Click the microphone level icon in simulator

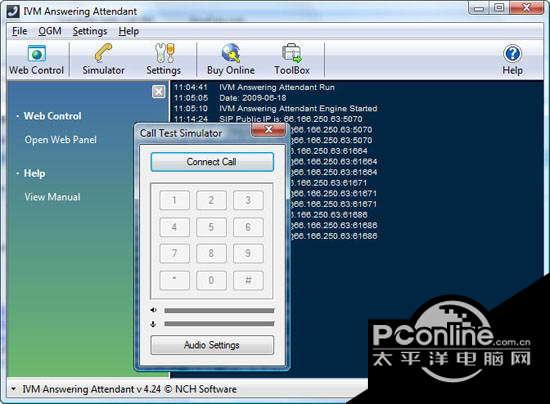pyautogui.click(x=153, y=324)
